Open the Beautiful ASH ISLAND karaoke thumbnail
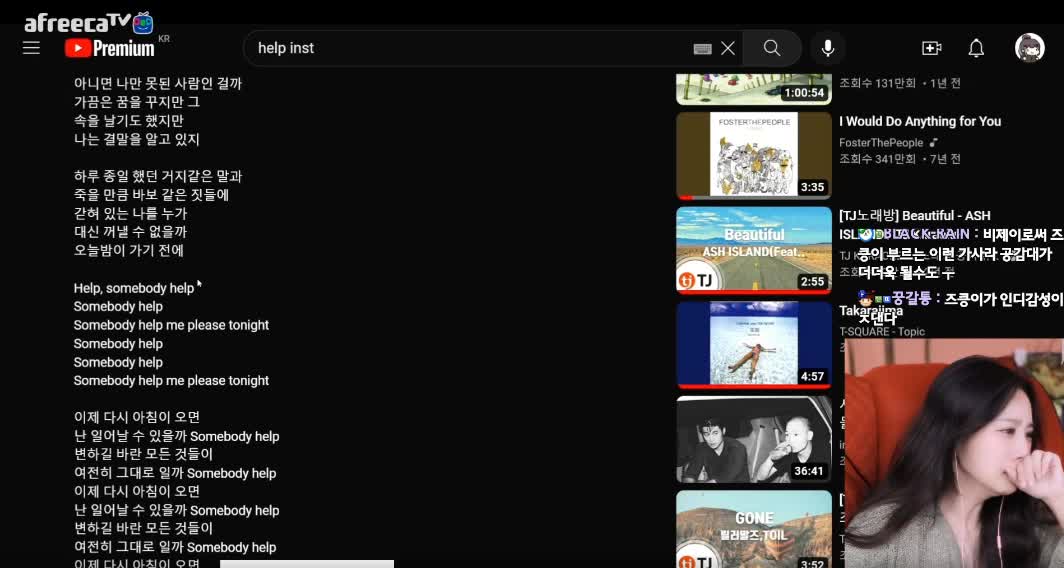The width and height of the screenshot is (1064, 568). point(753,250)
